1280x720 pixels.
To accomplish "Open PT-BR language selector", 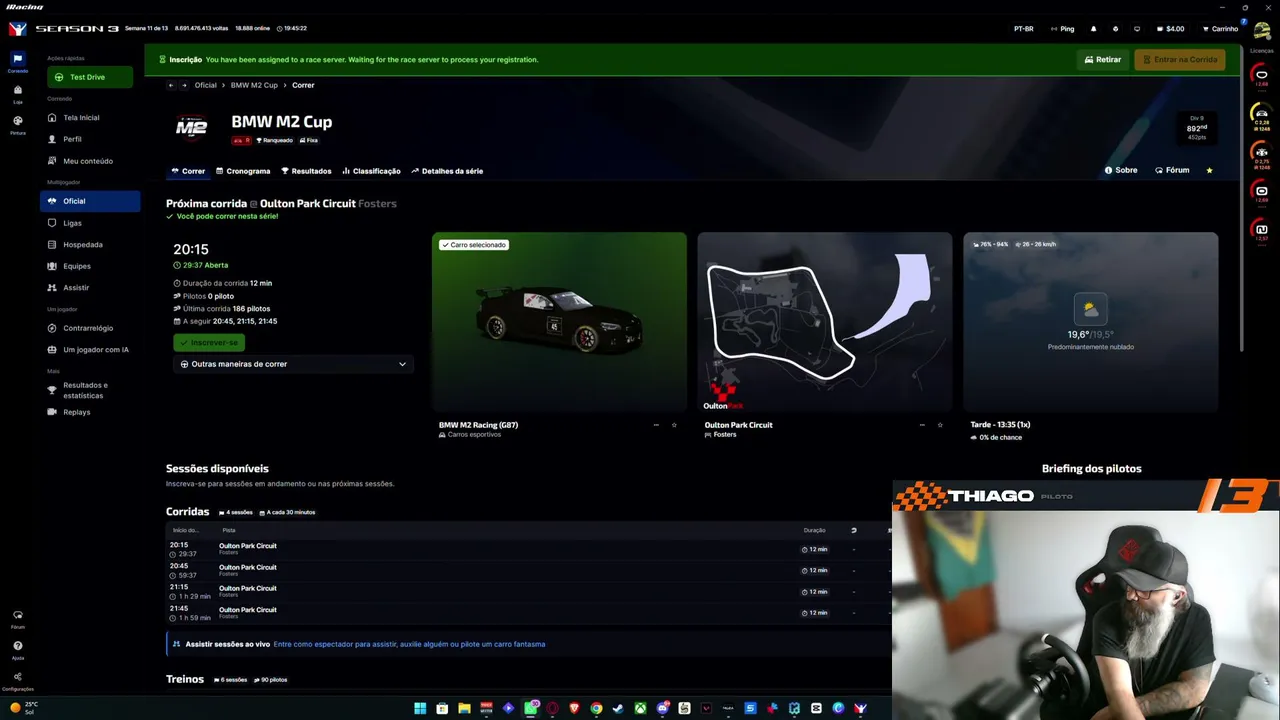I will 1023,29.
